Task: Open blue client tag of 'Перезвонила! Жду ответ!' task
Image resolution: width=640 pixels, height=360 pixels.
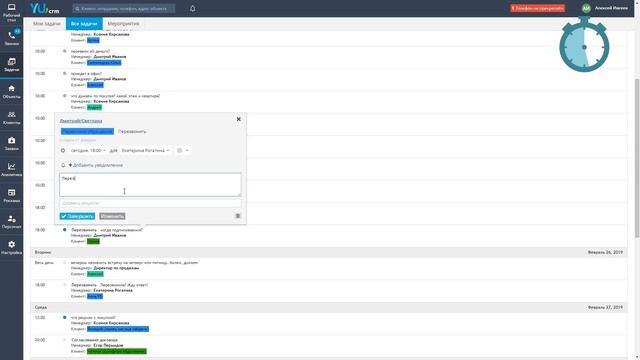Action: [95, 296]
